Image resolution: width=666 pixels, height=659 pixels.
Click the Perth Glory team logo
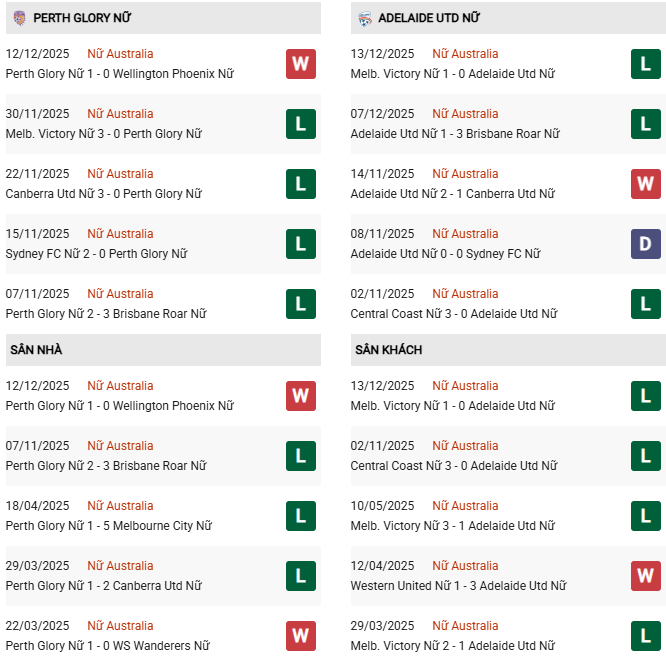tap(19, 18)
